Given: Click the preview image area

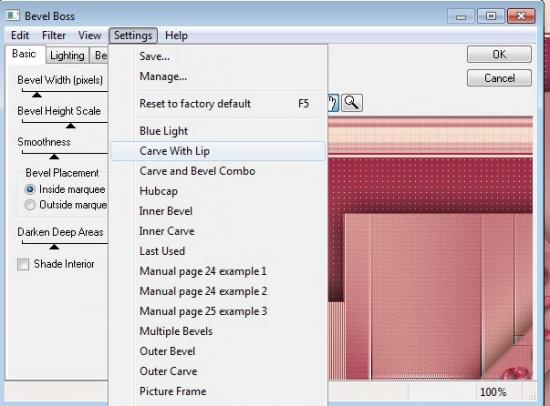Looking at the screenshot, I should tap(430, 248).
